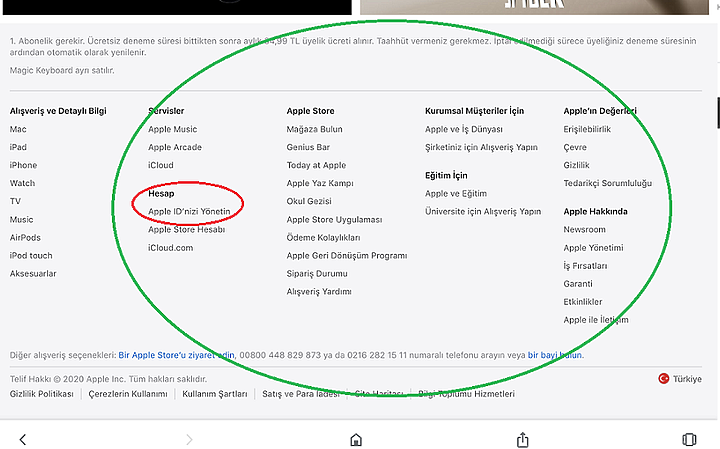
Task: Open Alışveriş Yardımı link
Action: point(319,291)
